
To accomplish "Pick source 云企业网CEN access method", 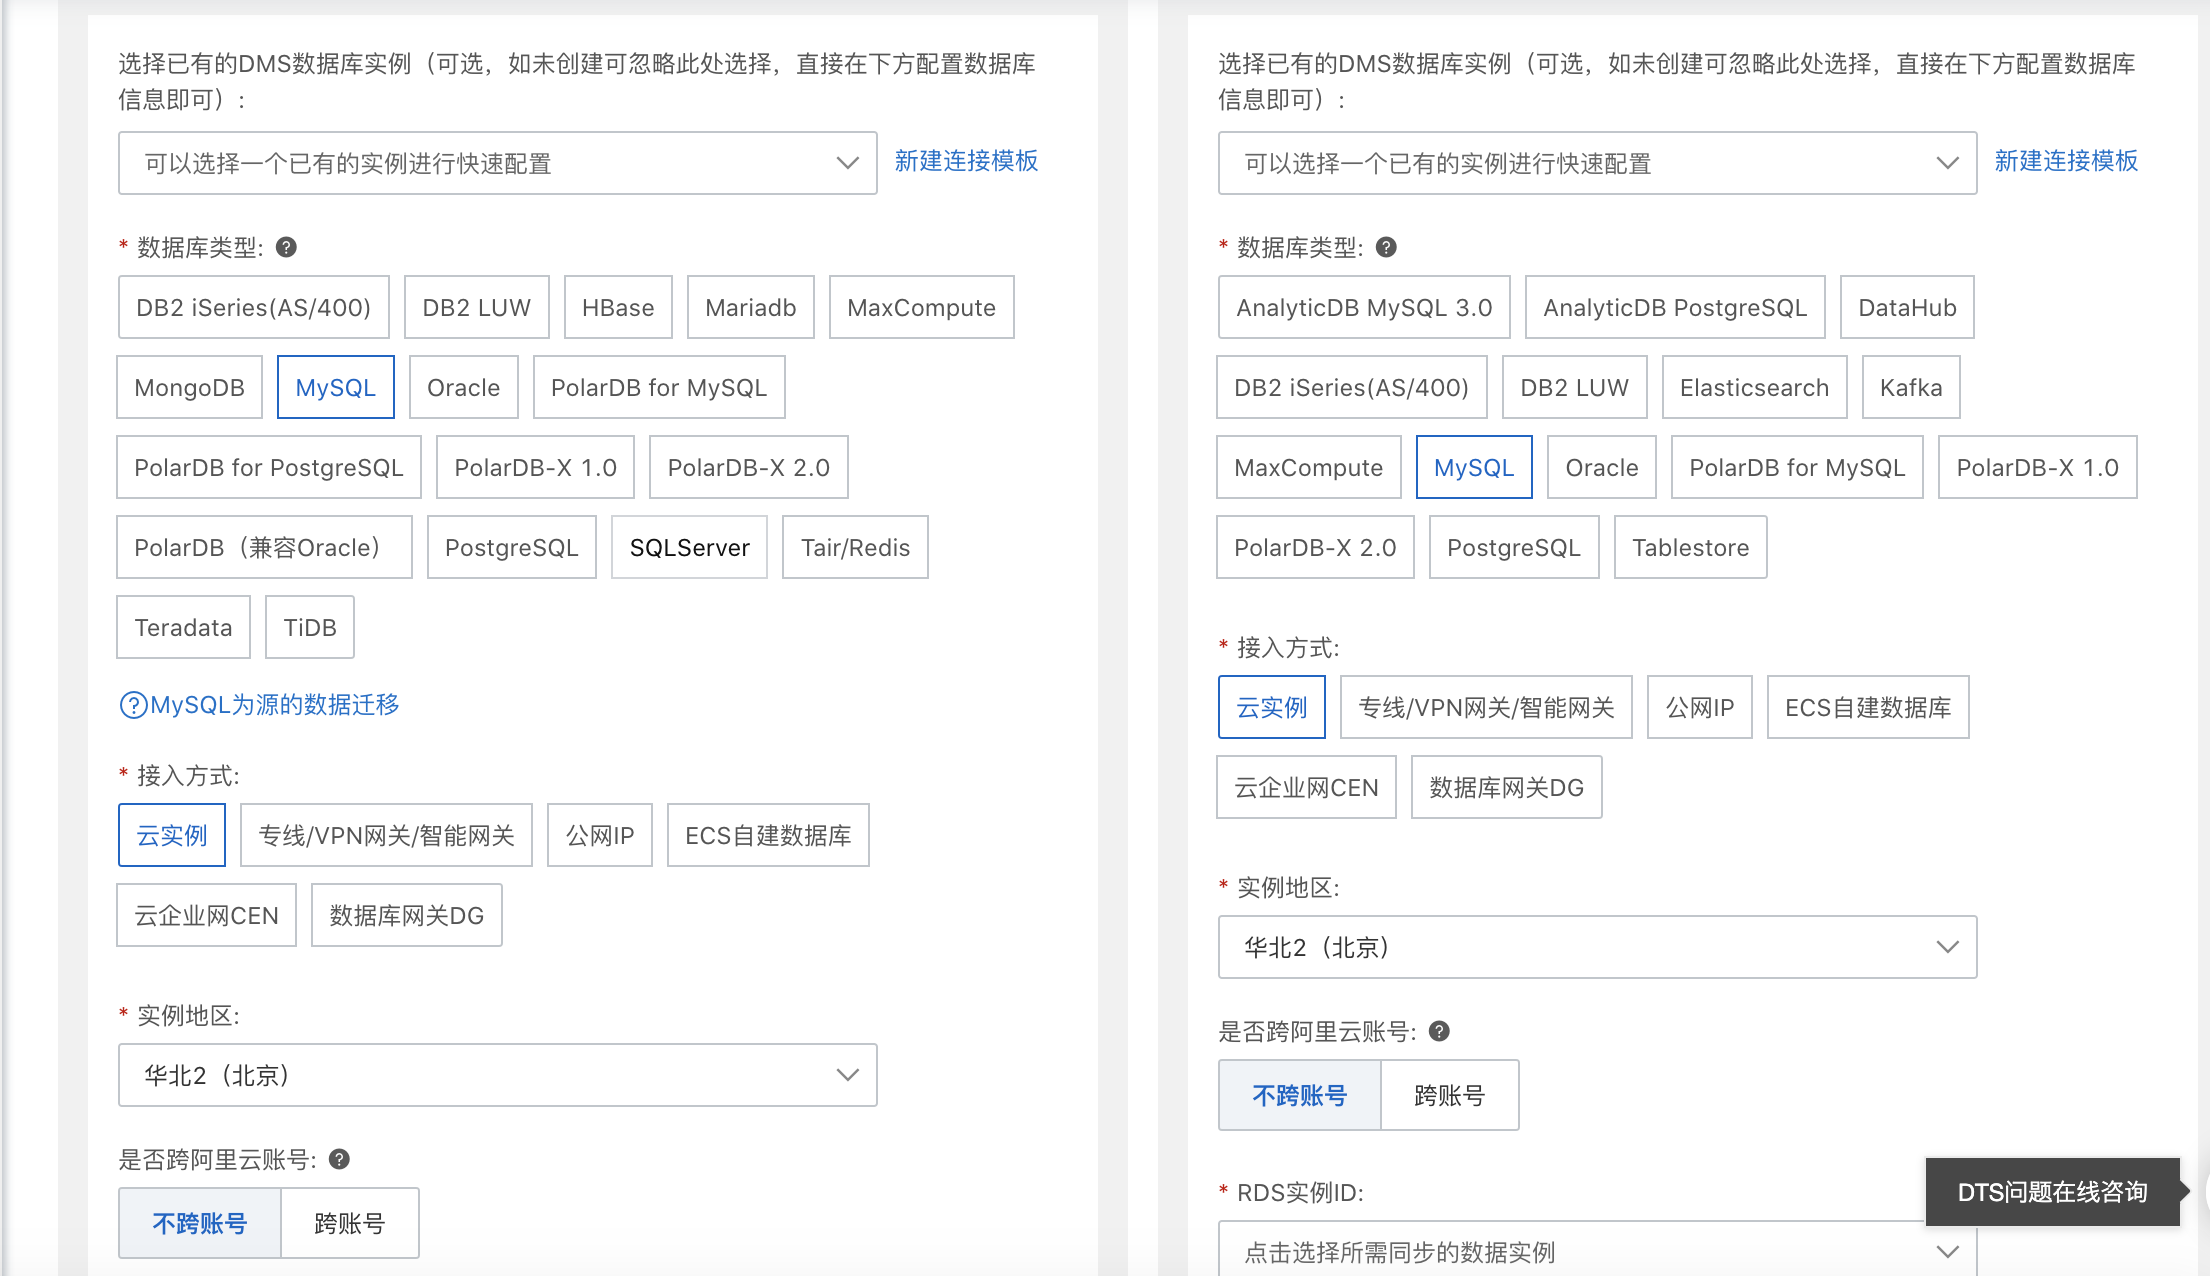I will (x=207, y=915).
